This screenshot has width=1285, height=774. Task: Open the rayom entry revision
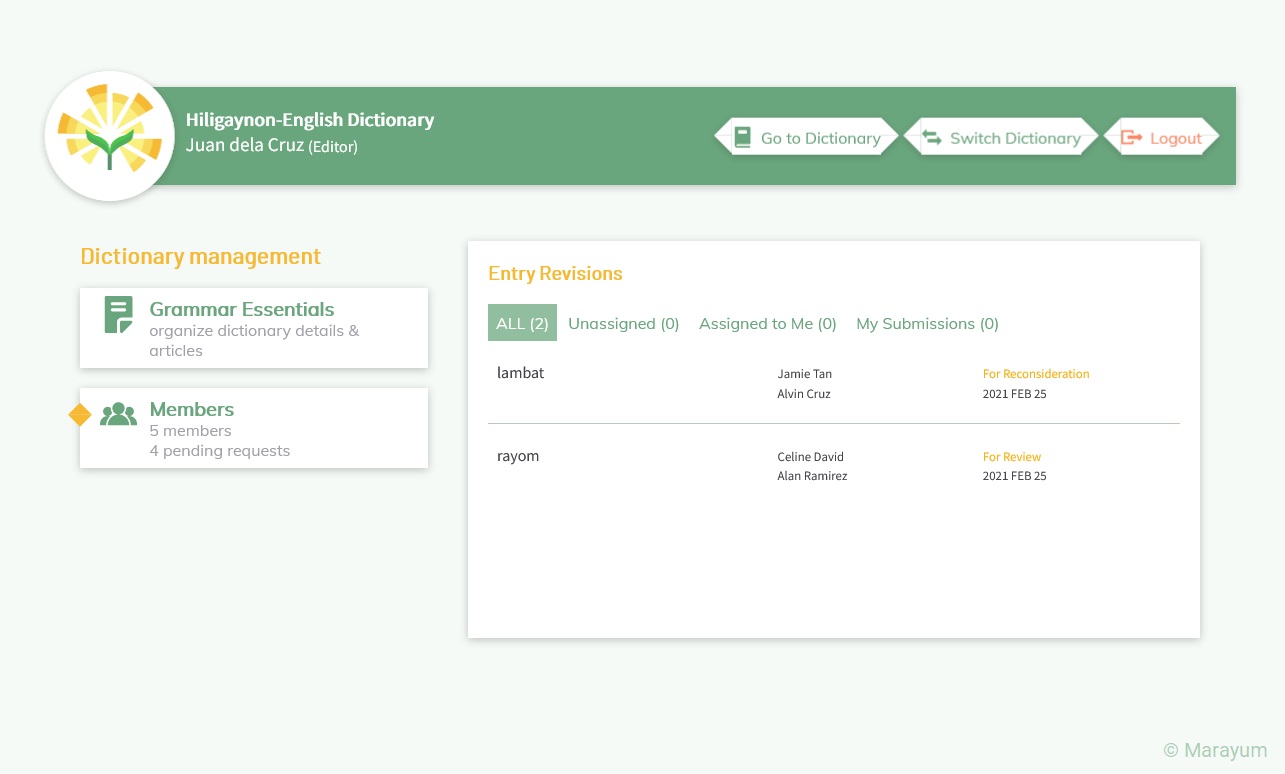point(834,466)
